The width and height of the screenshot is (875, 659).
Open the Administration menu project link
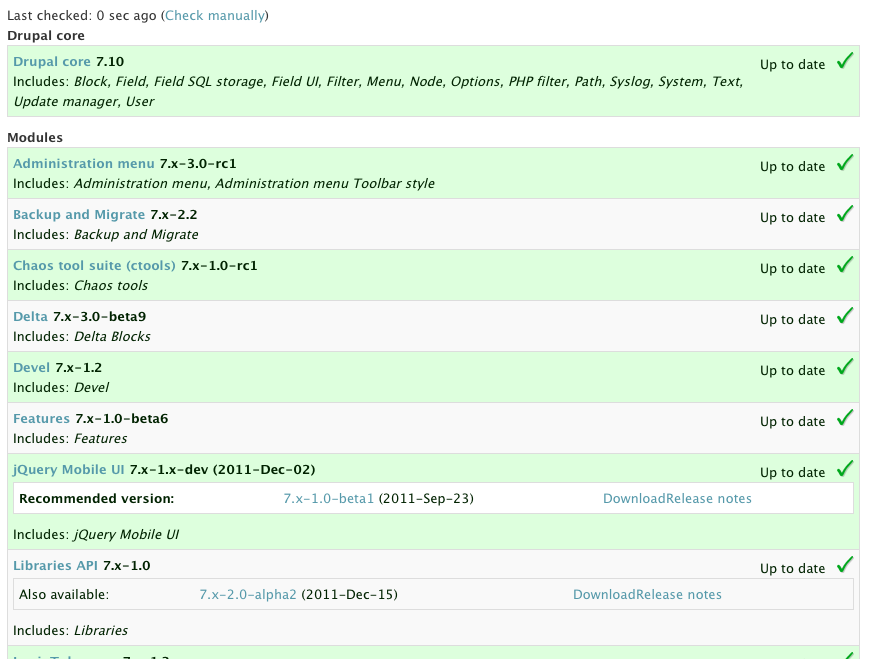point(84,163)
